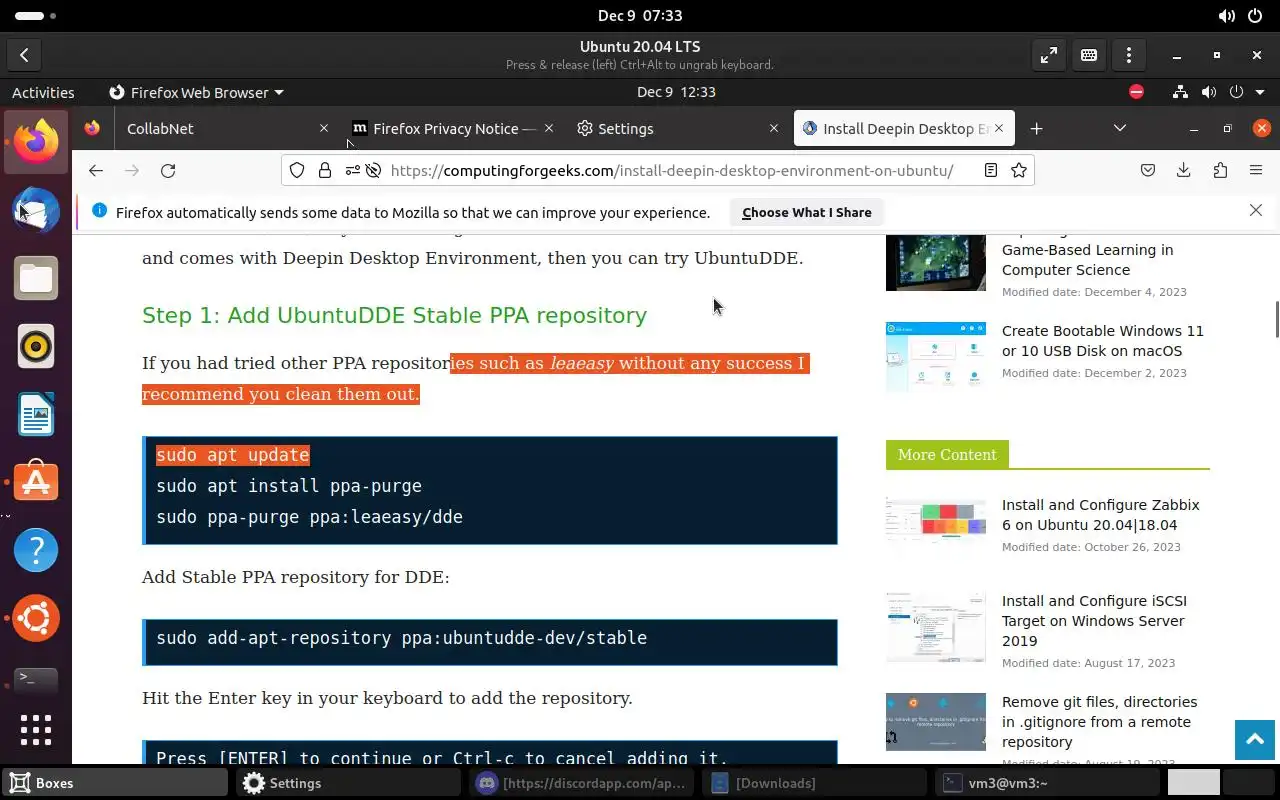
Task: Click the host volume icon in top bar
Action: [x=1227, y=16]
